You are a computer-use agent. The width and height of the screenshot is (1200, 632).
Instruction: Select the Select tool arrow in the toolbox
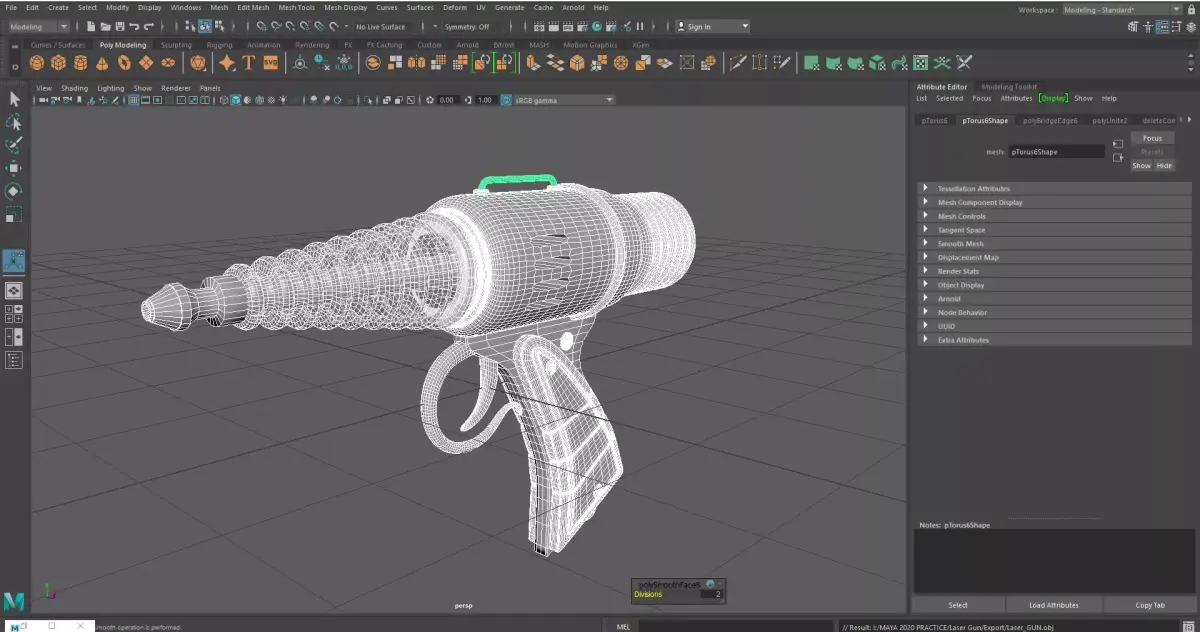(x=14, y=99)
